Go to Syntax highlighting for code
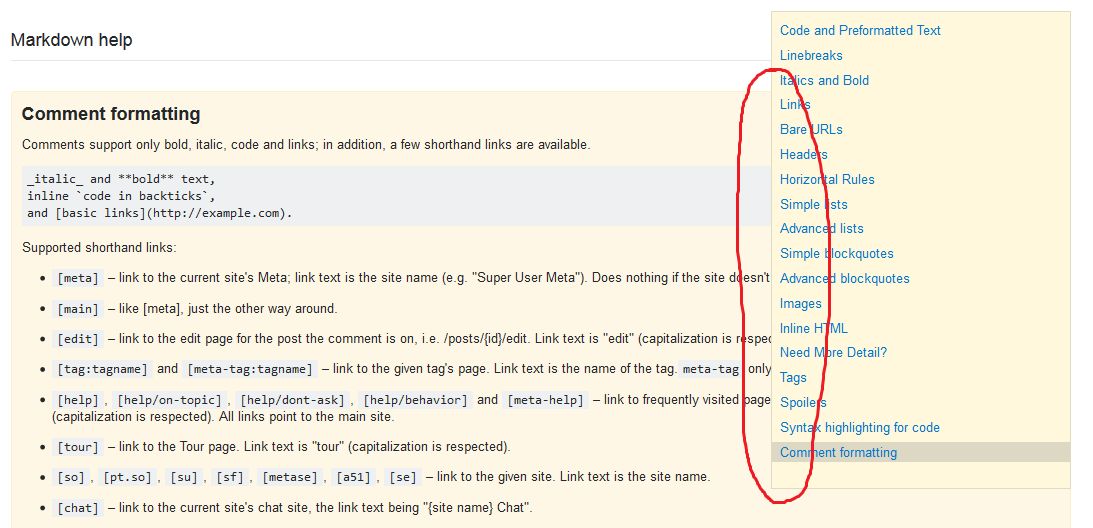 click(x=859, y=428)
